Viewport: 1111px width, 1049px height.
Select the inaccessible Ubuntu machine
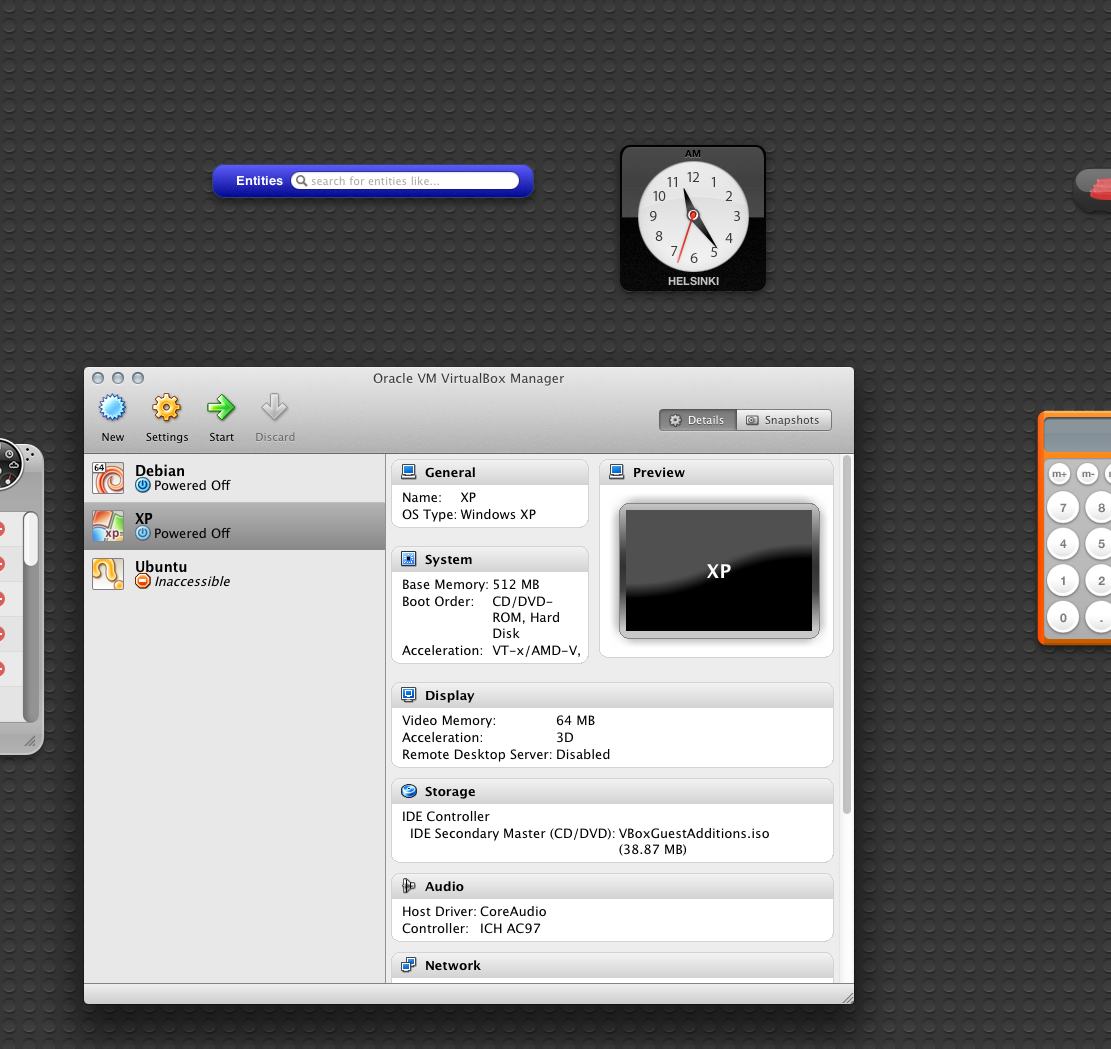[x=235, y=574]
